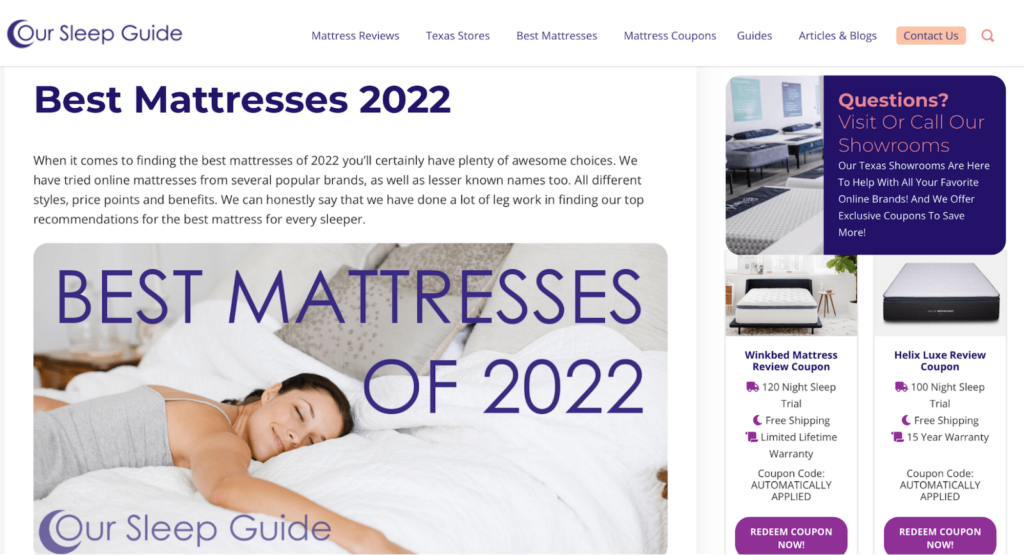Redeem the Helix Luxe coupon now
1024x555 pixels.
[x=940, y=537]
